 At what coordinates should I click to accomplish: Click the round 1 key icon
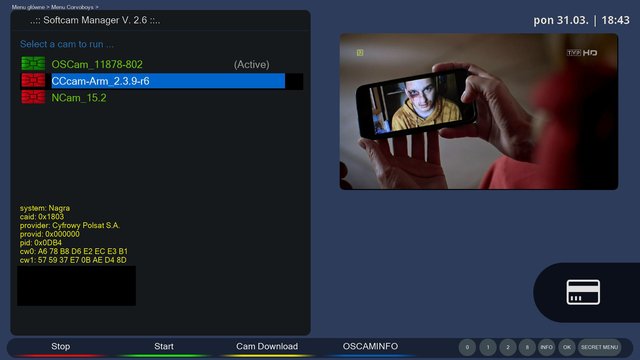488,347
